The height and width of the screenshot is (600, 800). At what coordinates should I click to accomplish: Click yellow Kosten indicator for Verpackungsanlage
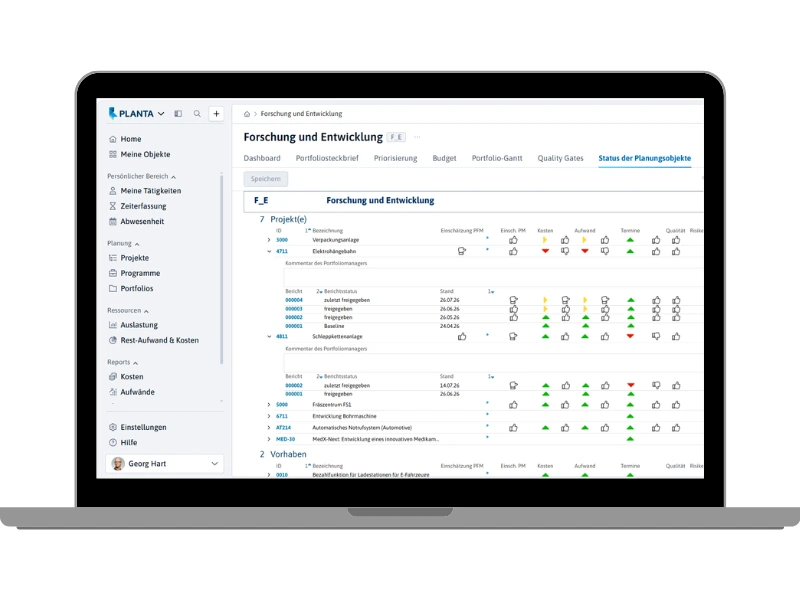point(545,240)
